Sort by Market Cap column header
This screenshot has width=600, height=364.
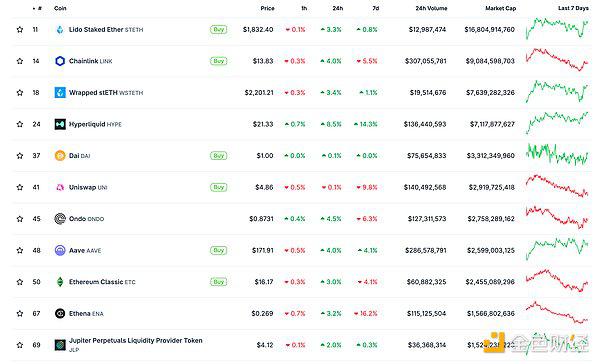(501, 8)
